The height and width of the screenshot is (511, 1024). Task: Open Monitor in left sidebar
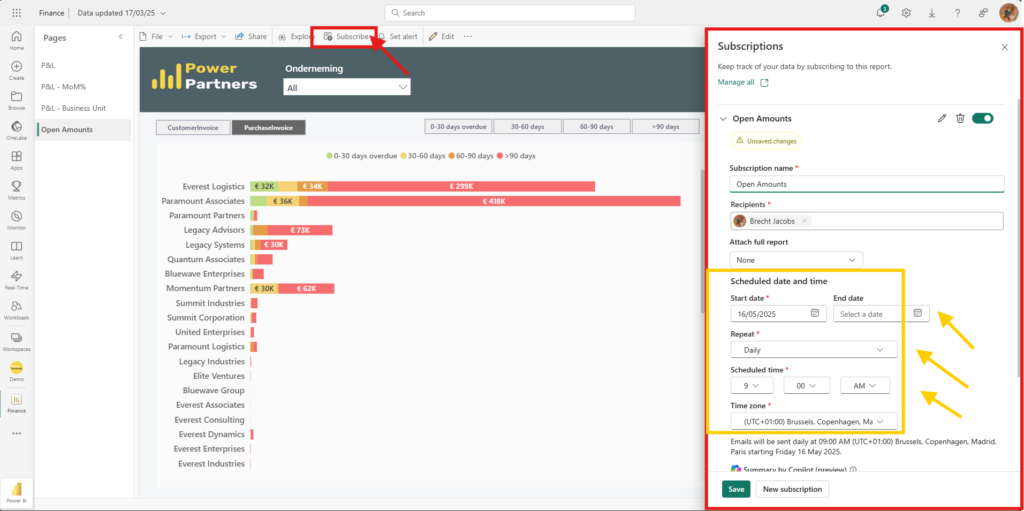pos(16,220)
